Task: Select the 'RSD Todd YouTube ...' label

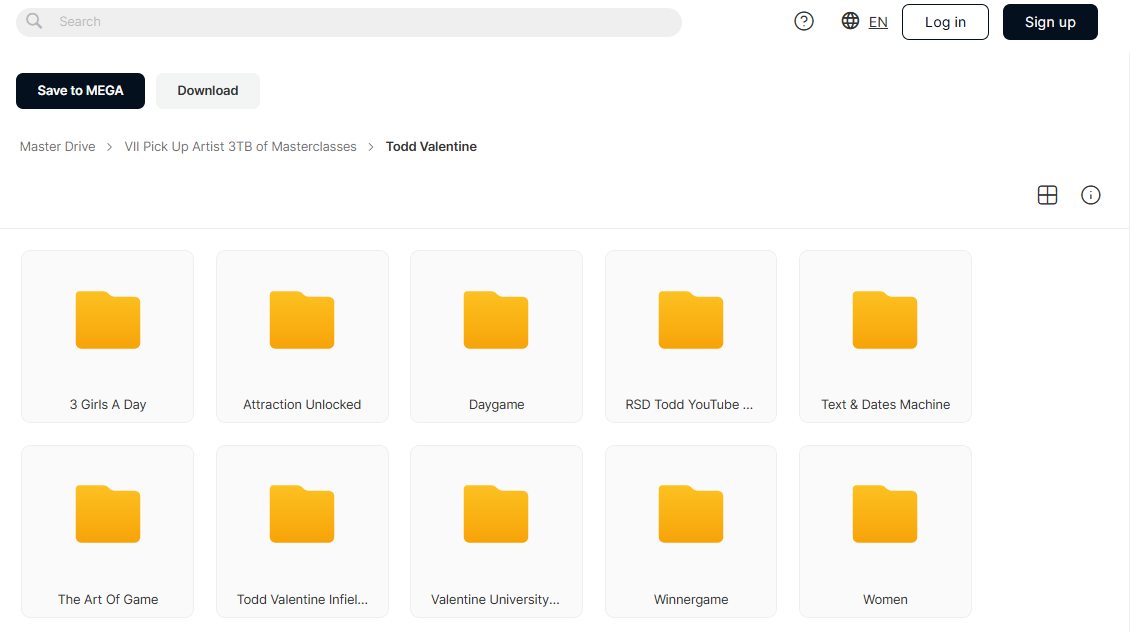Action: tap(689, 404)
